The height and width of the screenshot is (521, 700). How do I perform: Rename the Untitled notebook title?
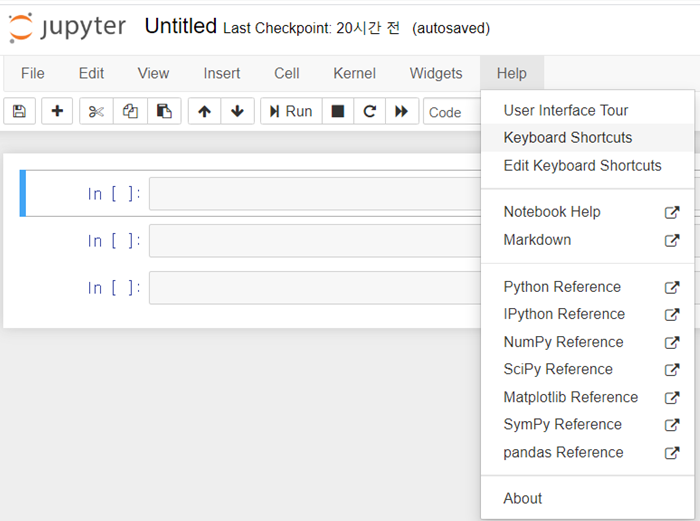tap(181, 26)
